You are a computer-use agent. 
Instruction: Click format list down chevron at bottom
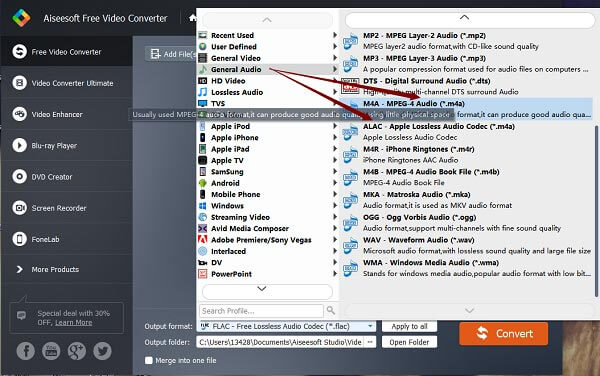[x=470, y=310]
